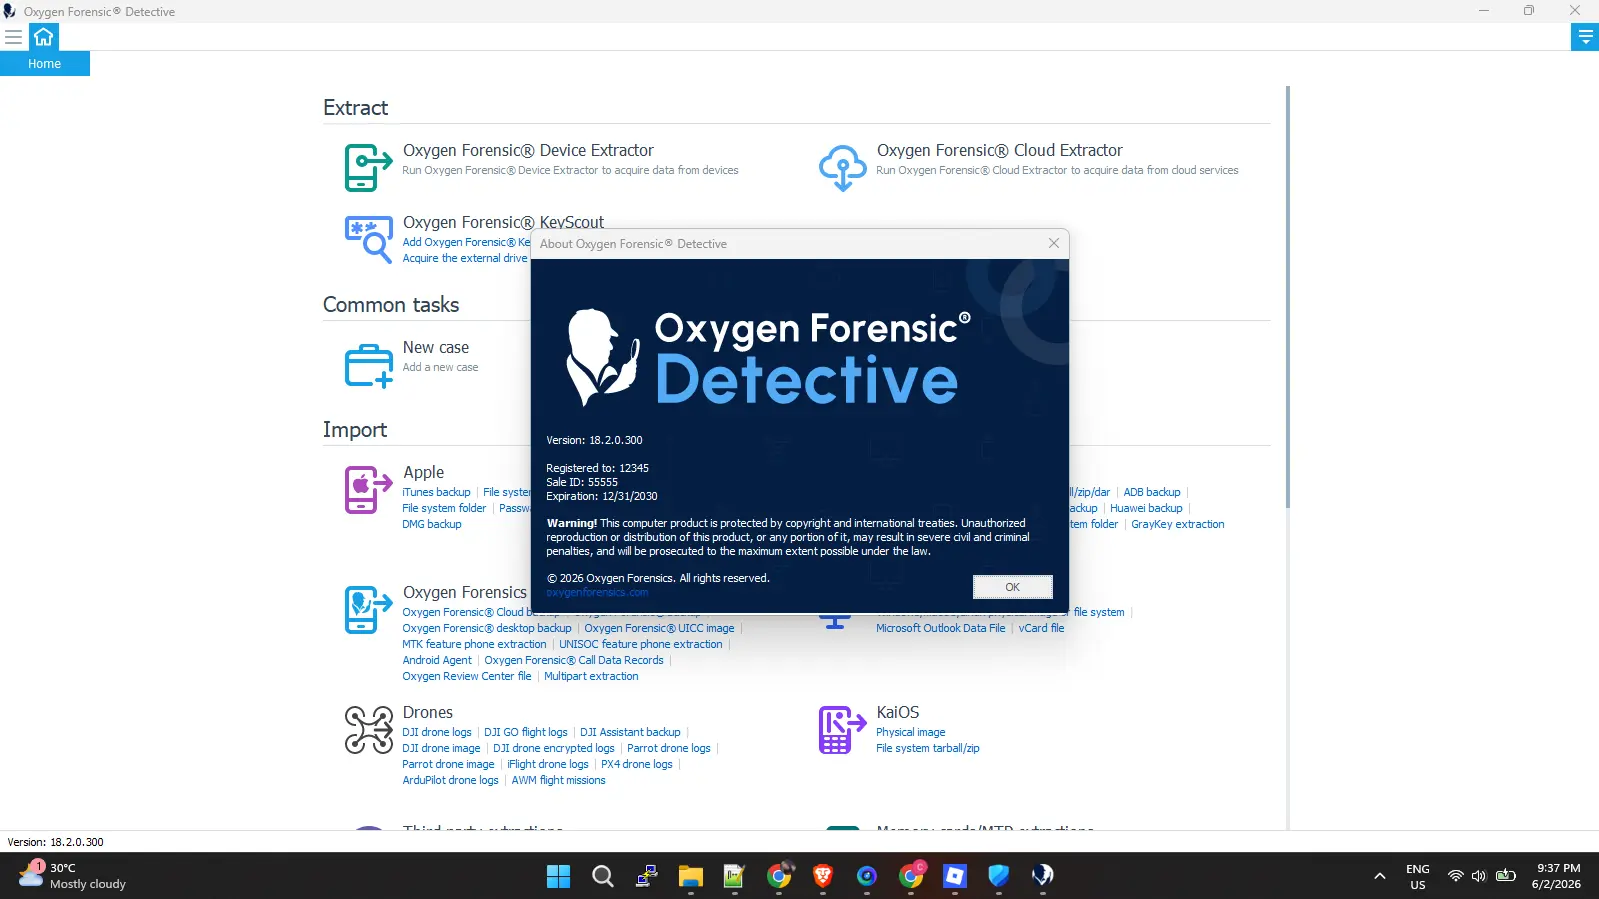The width and height of the screenshot is (1599, 899).
Task: Show hidden tray icons chevron
Action: point(1380,876)
